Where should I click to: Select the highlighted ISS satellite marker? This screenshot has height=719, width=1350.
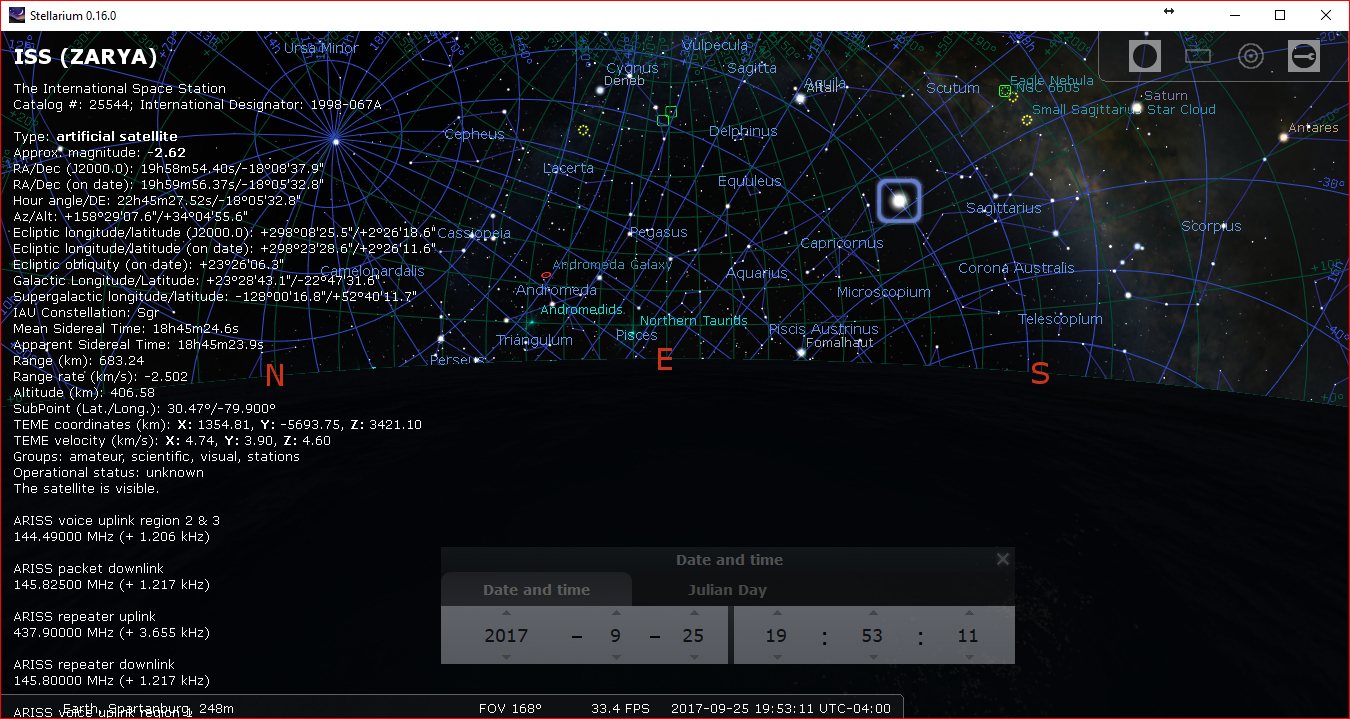(898, 200)
